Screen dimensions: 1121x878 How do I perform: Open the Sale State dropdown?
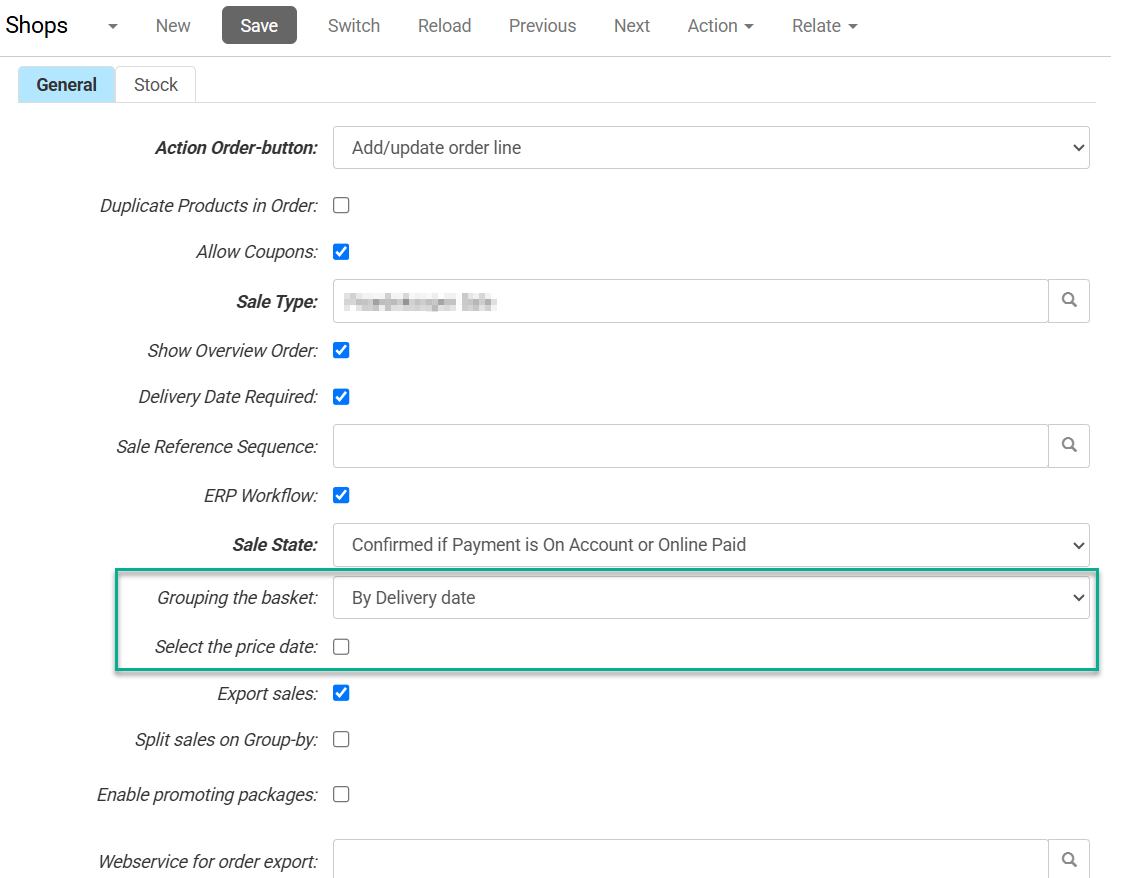coord(710,545)
